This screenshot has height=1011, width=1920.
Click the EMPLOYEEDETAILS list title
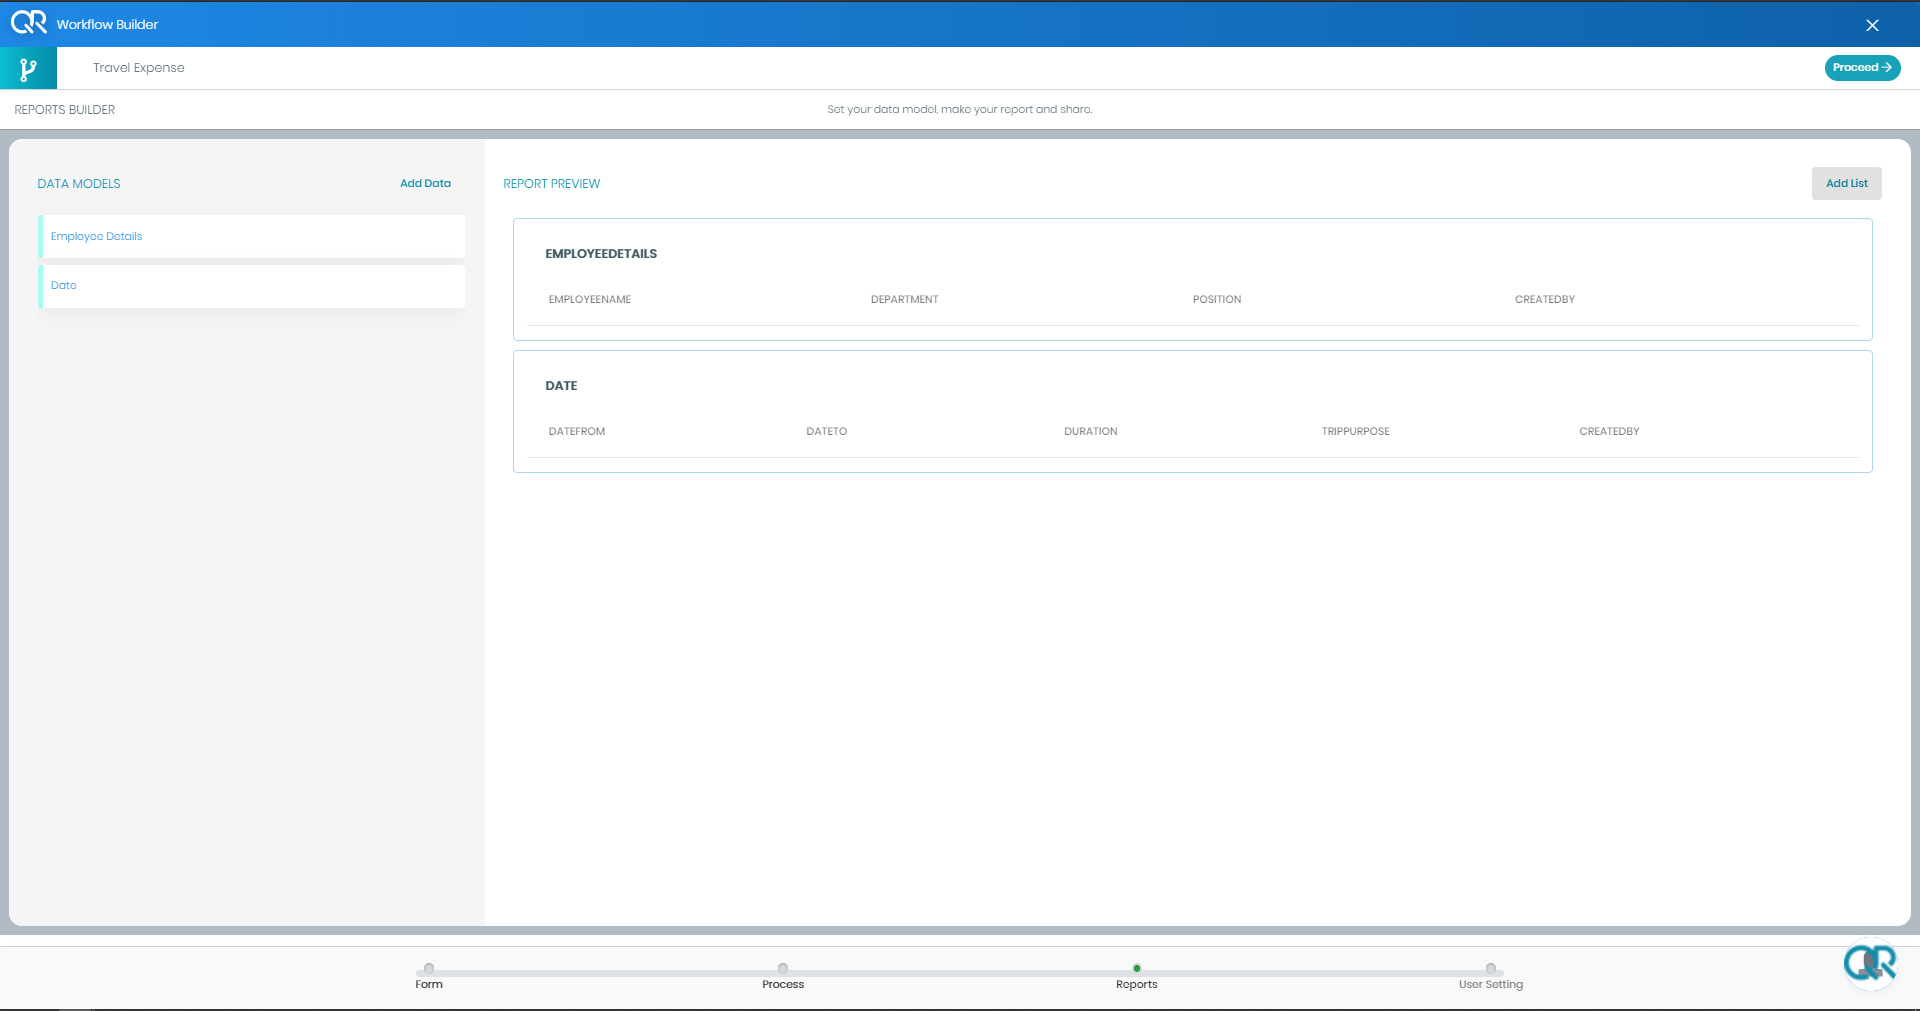(x=601, y=254)
